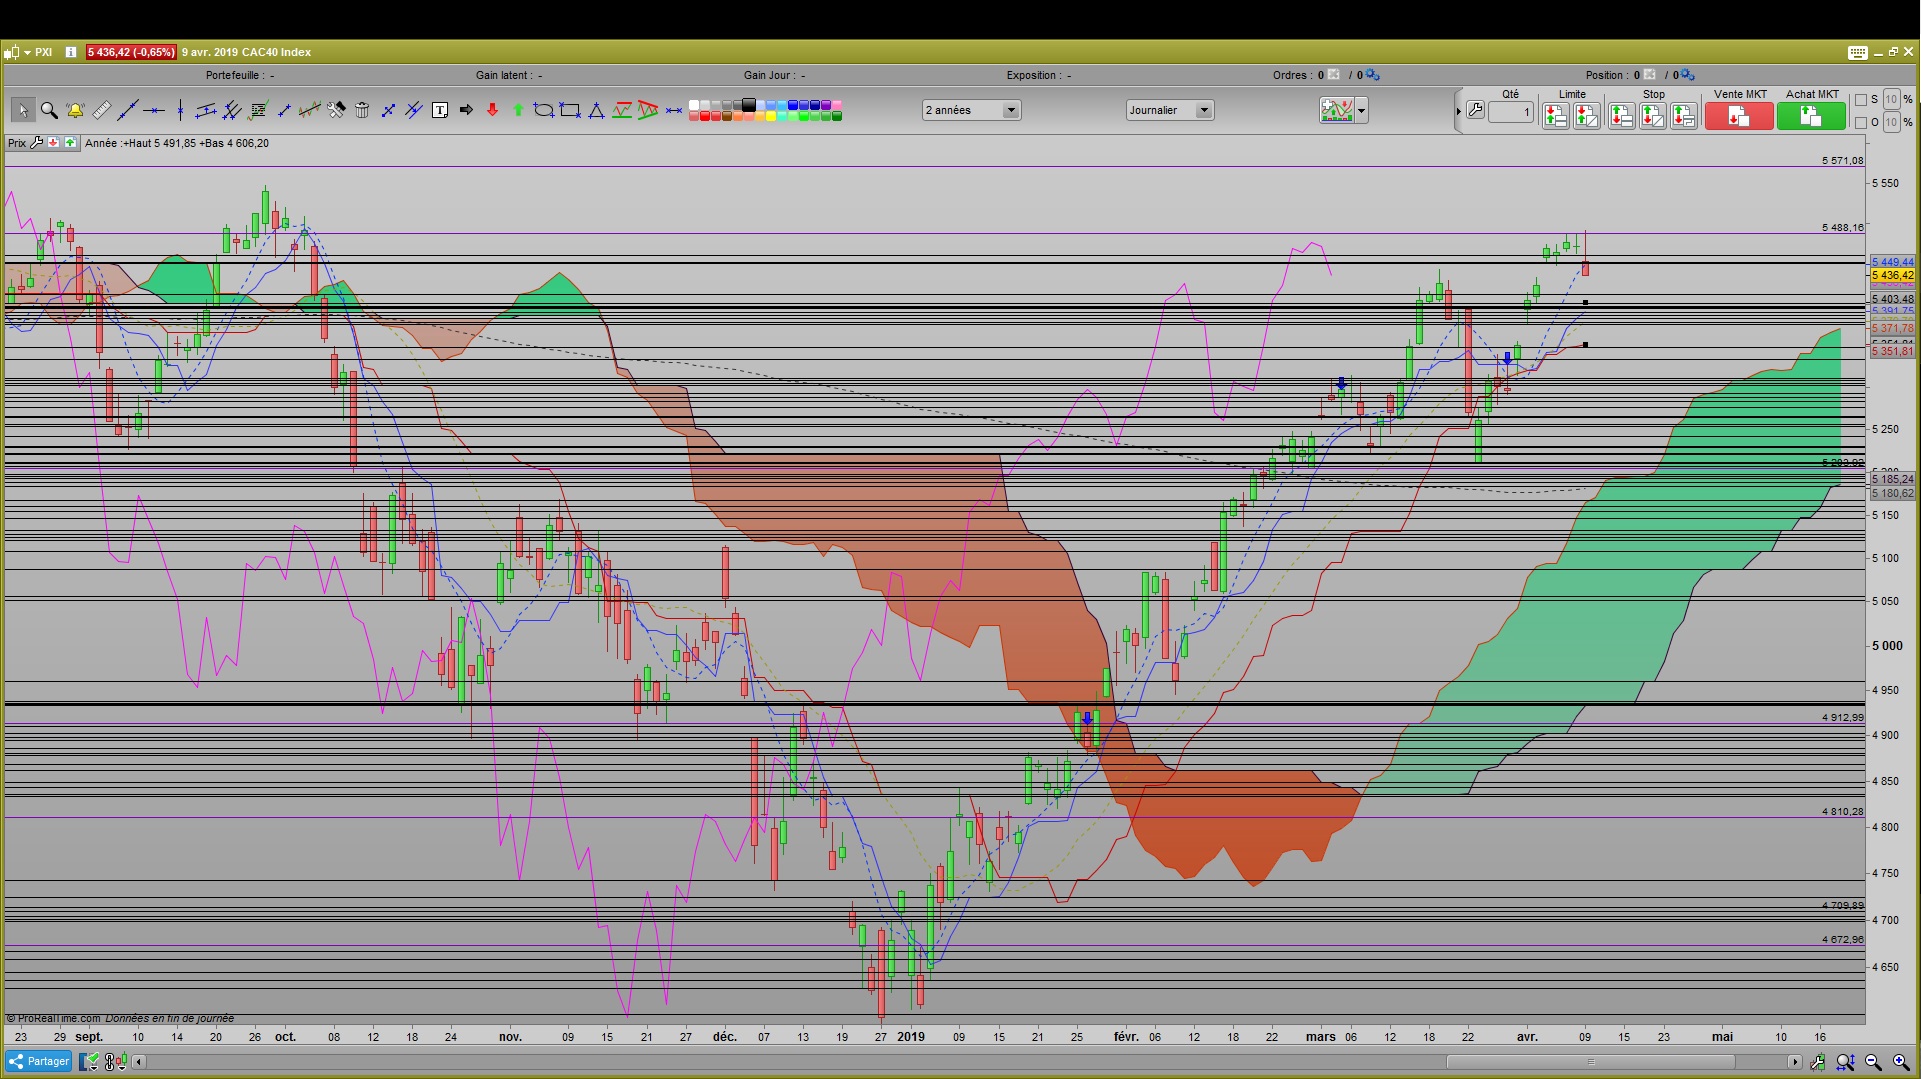
Task: Collapse the trading panel with the black arrow
Action: [1459, 111]
